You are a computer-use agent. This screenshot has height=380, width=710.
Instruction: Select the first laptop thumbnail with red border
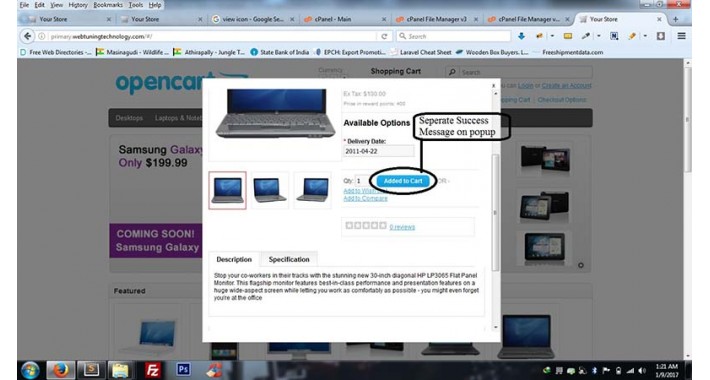(x=227, y=190)
